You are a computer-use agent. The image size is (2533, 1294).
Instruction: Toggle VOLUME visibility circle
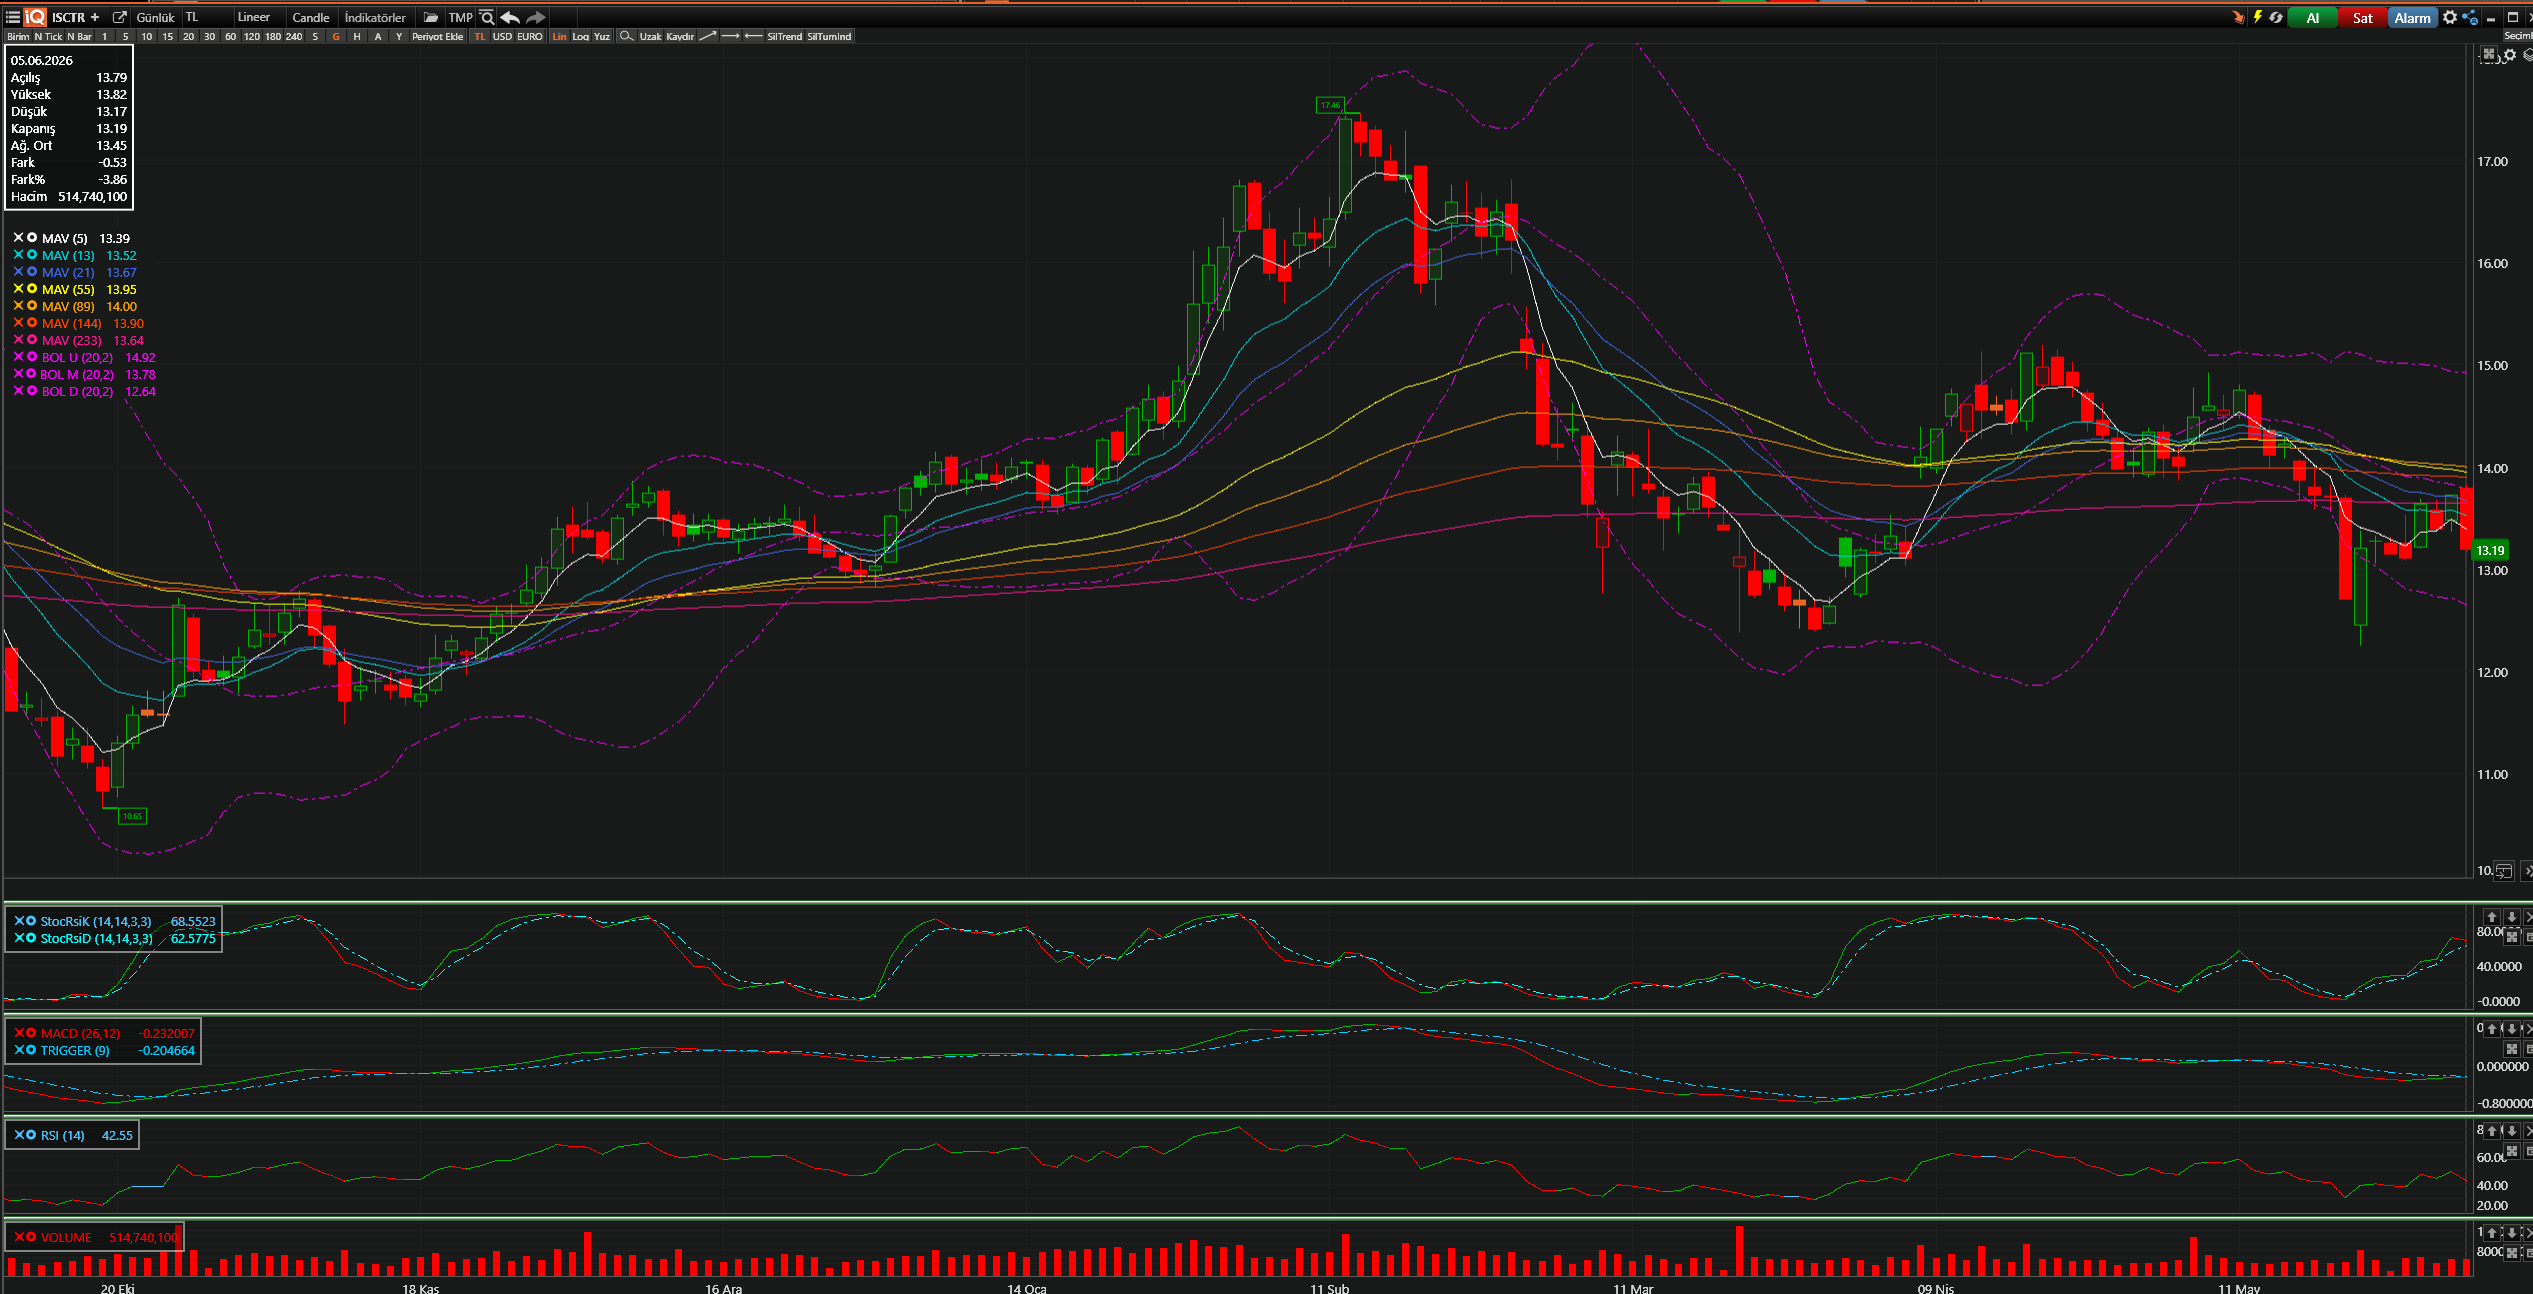[x=31, y=1237]
